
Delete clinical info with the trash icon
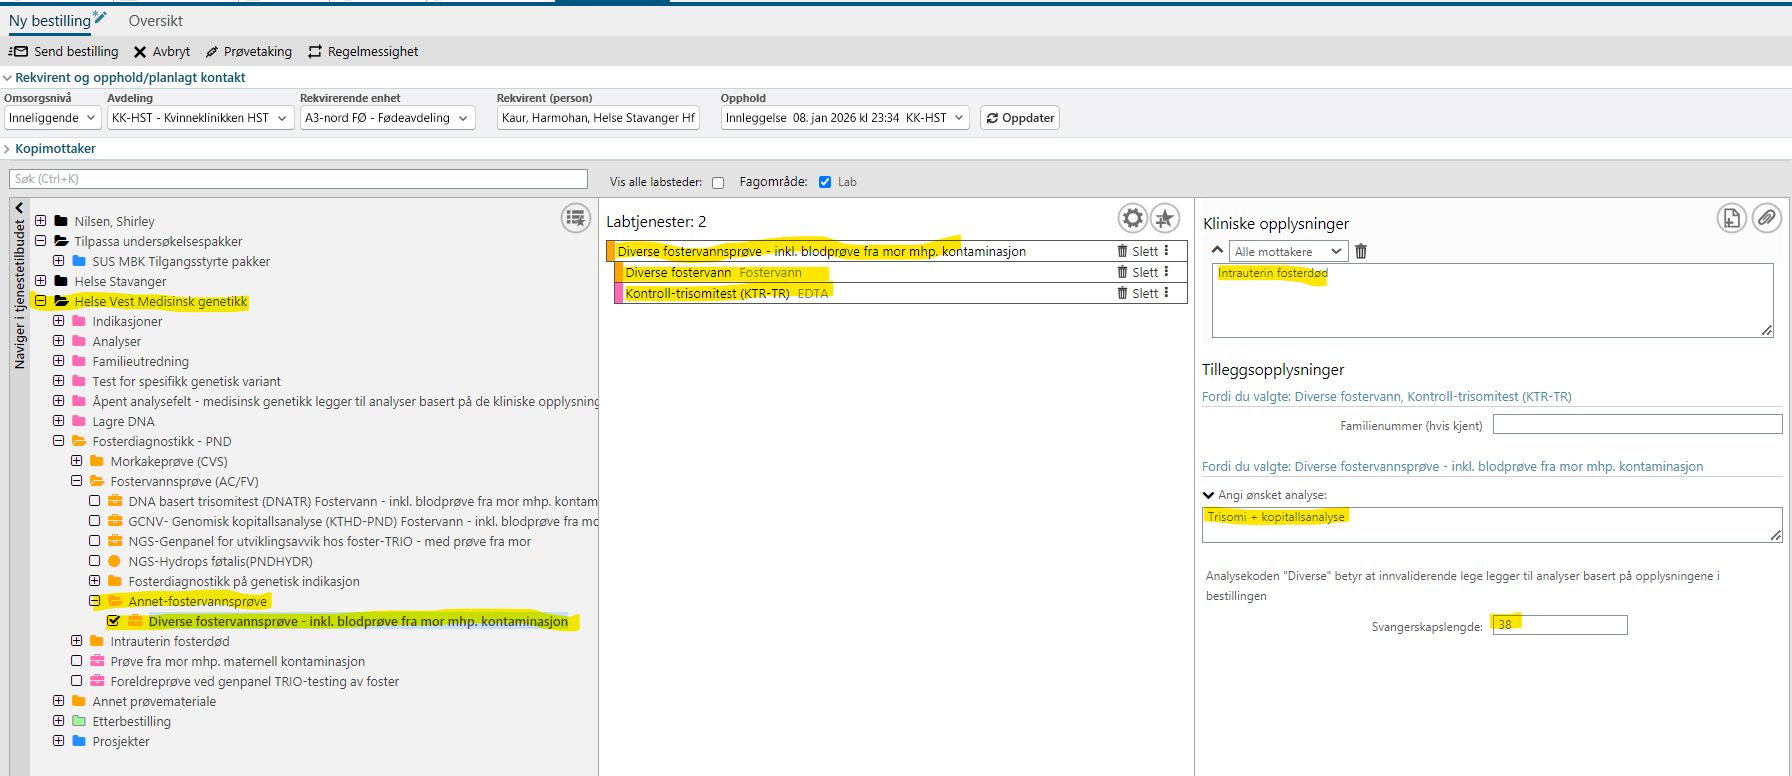point(1361,252)
